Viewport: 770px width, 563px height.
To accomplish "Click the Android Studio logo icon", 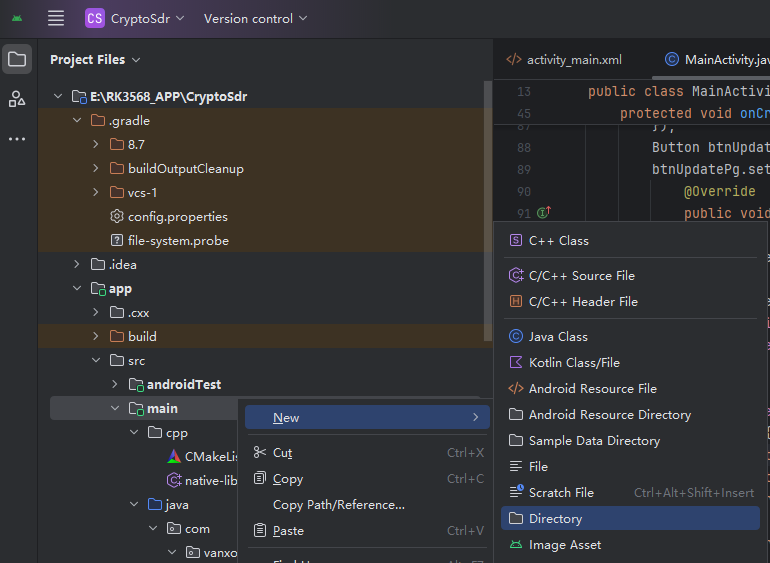I will point(17,18).
